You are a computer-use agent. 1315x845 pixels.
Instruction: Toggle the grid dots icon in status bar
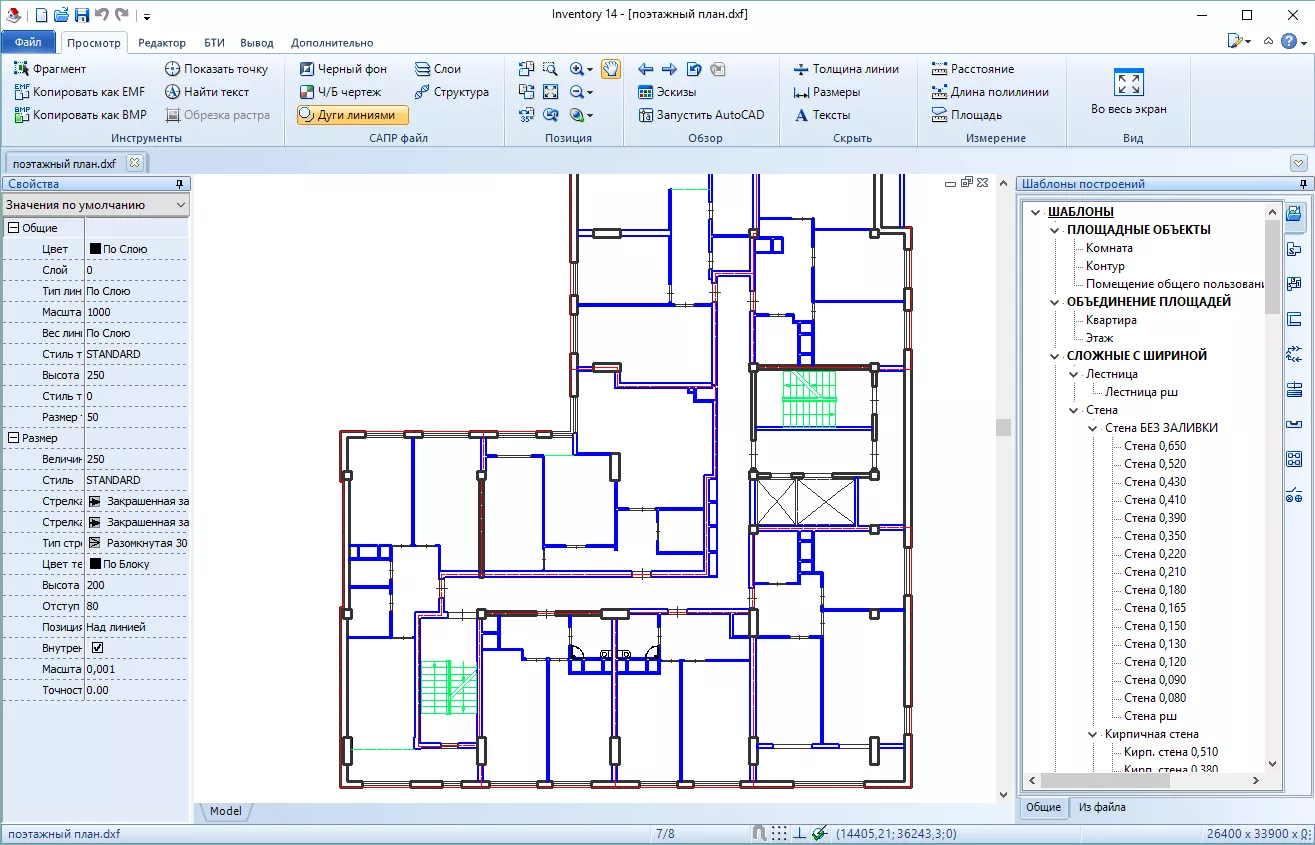coord(779,833)
